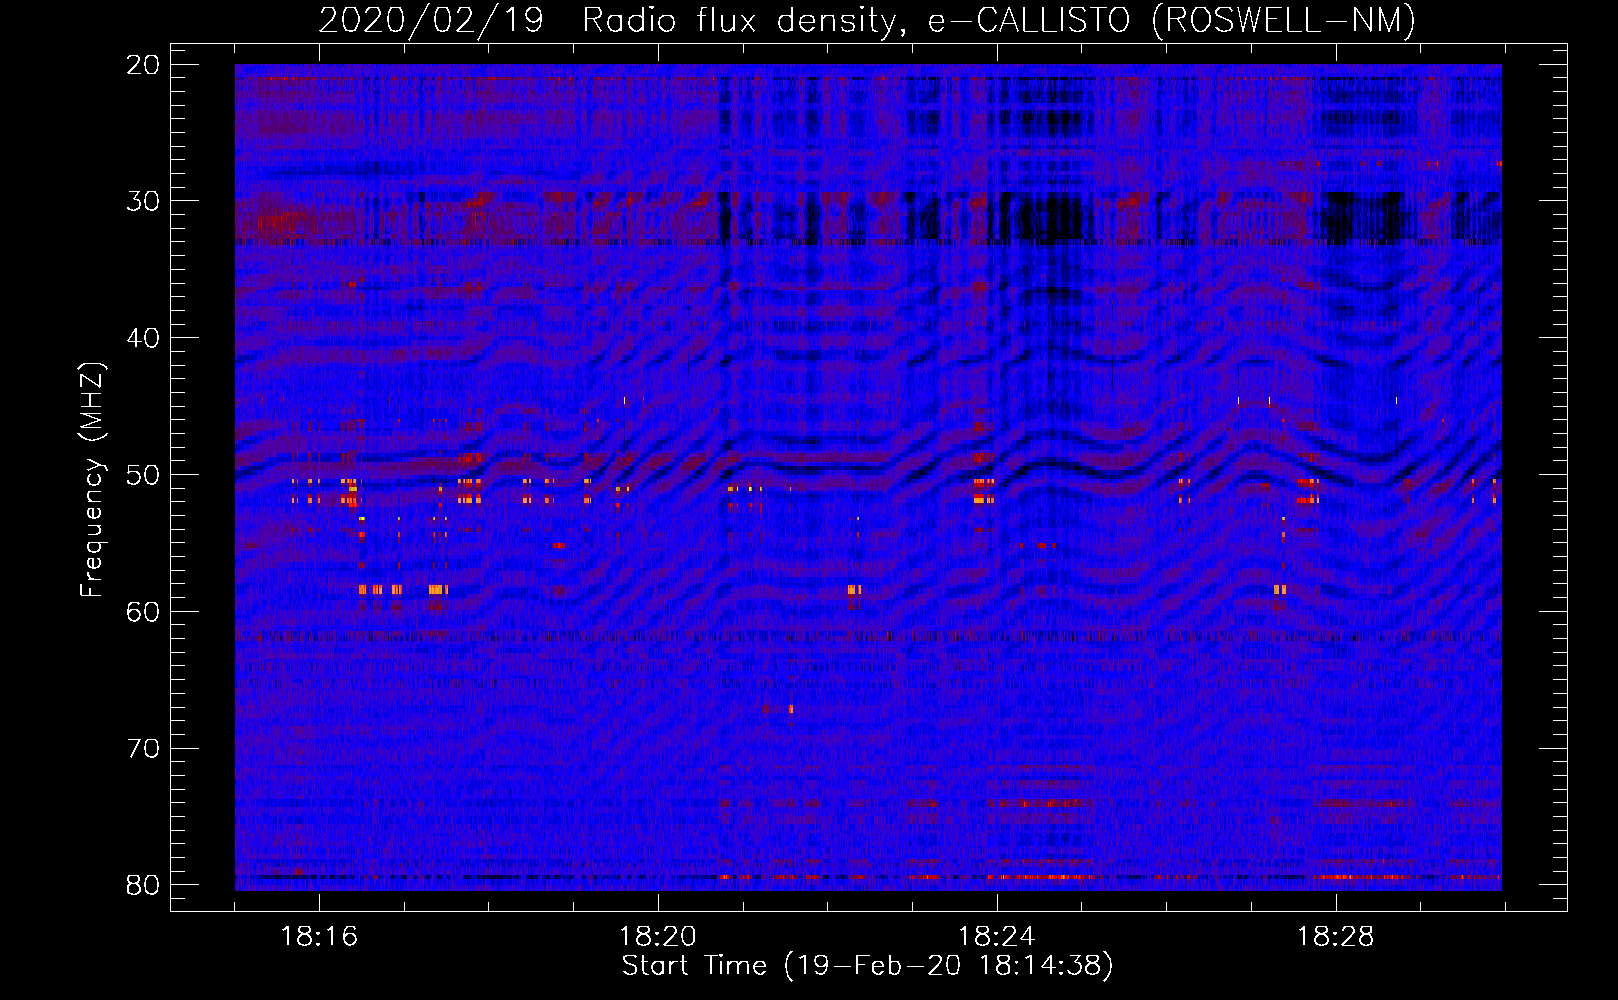Click the time tick label '18:16'
1618x1000 pixels.
coord(319,937)
